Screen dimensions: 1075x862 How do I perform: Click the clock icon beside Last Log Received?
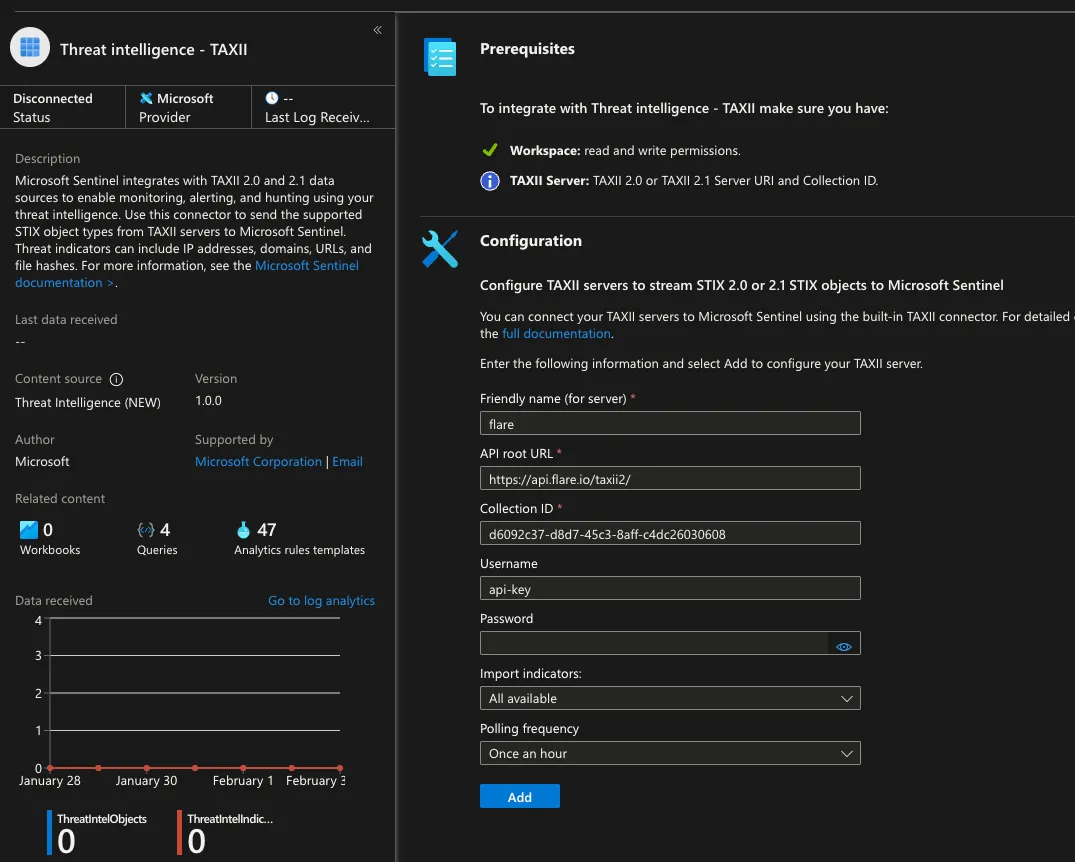[272, 98]
